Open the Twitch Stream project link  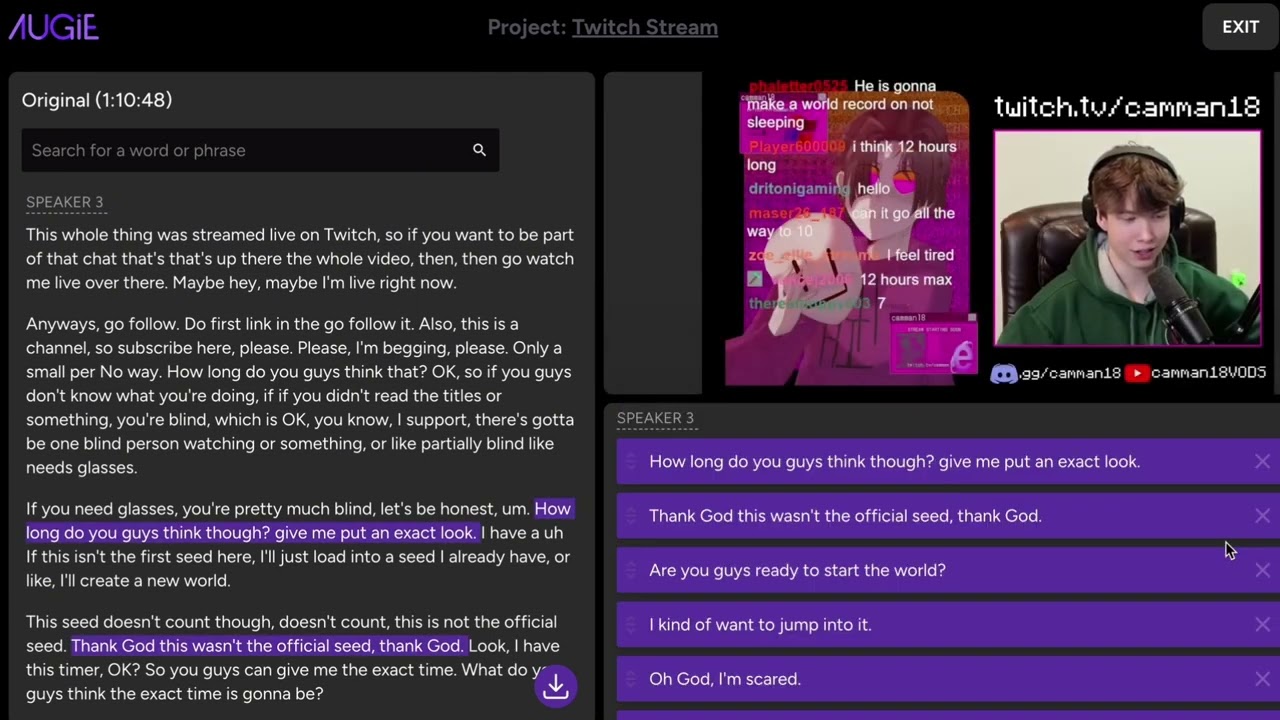[x=645, y=27]
